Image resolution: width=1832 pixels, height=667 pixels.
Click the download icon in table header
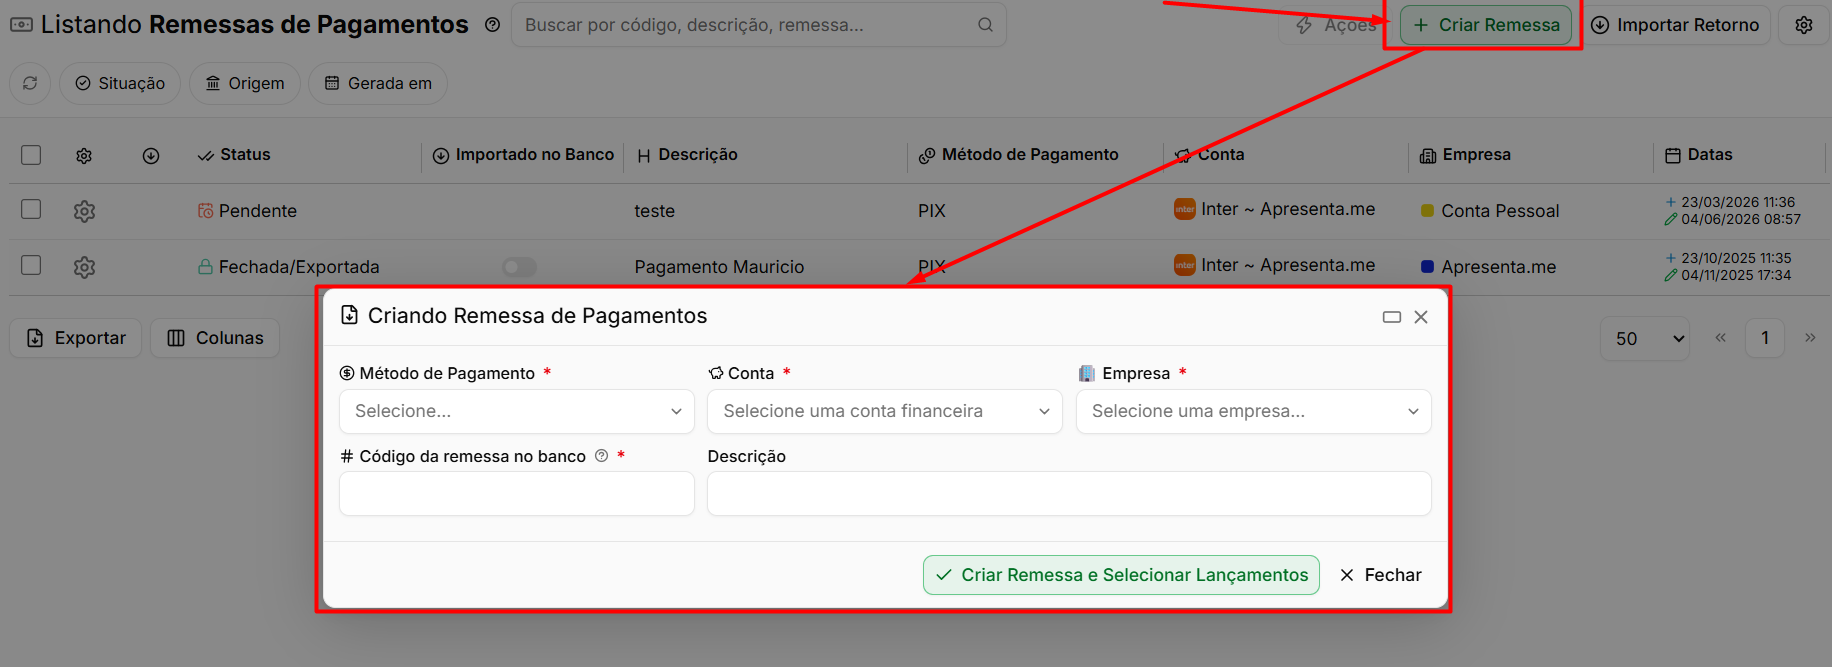click(x=151, y=156)
